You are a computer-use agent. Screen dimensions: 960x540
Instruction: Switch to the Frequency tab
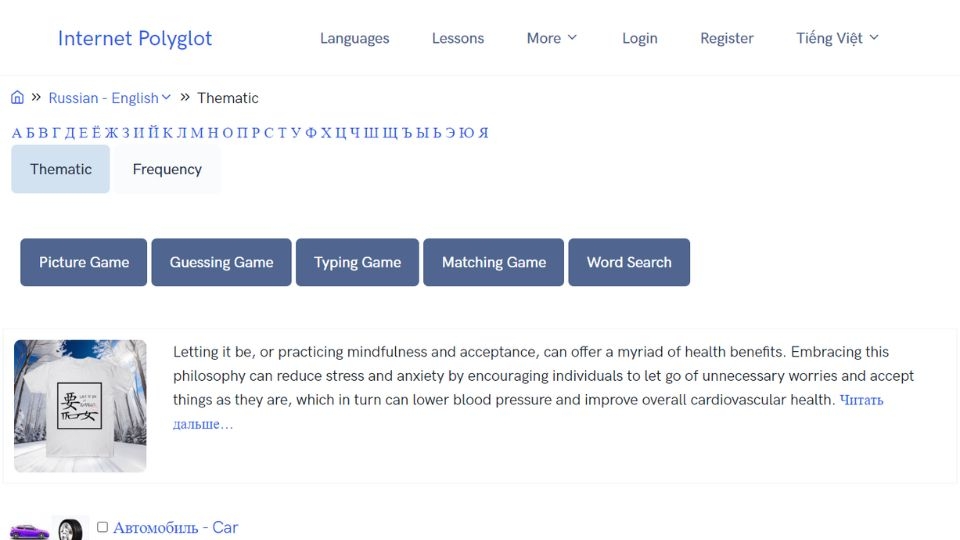point(167,169)
